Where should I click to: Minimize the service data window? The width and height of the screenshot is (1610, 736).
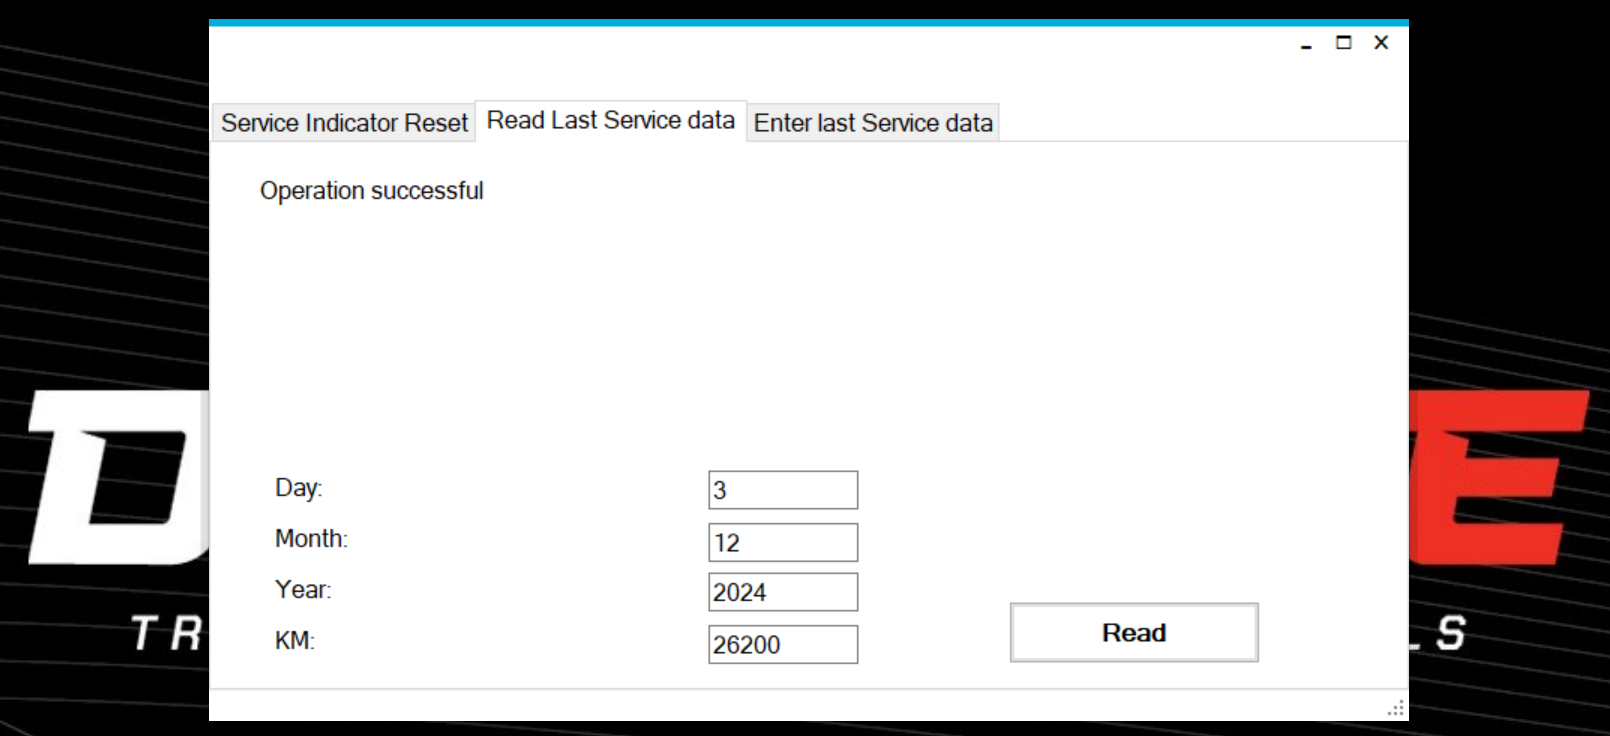tap(1306, 43)
